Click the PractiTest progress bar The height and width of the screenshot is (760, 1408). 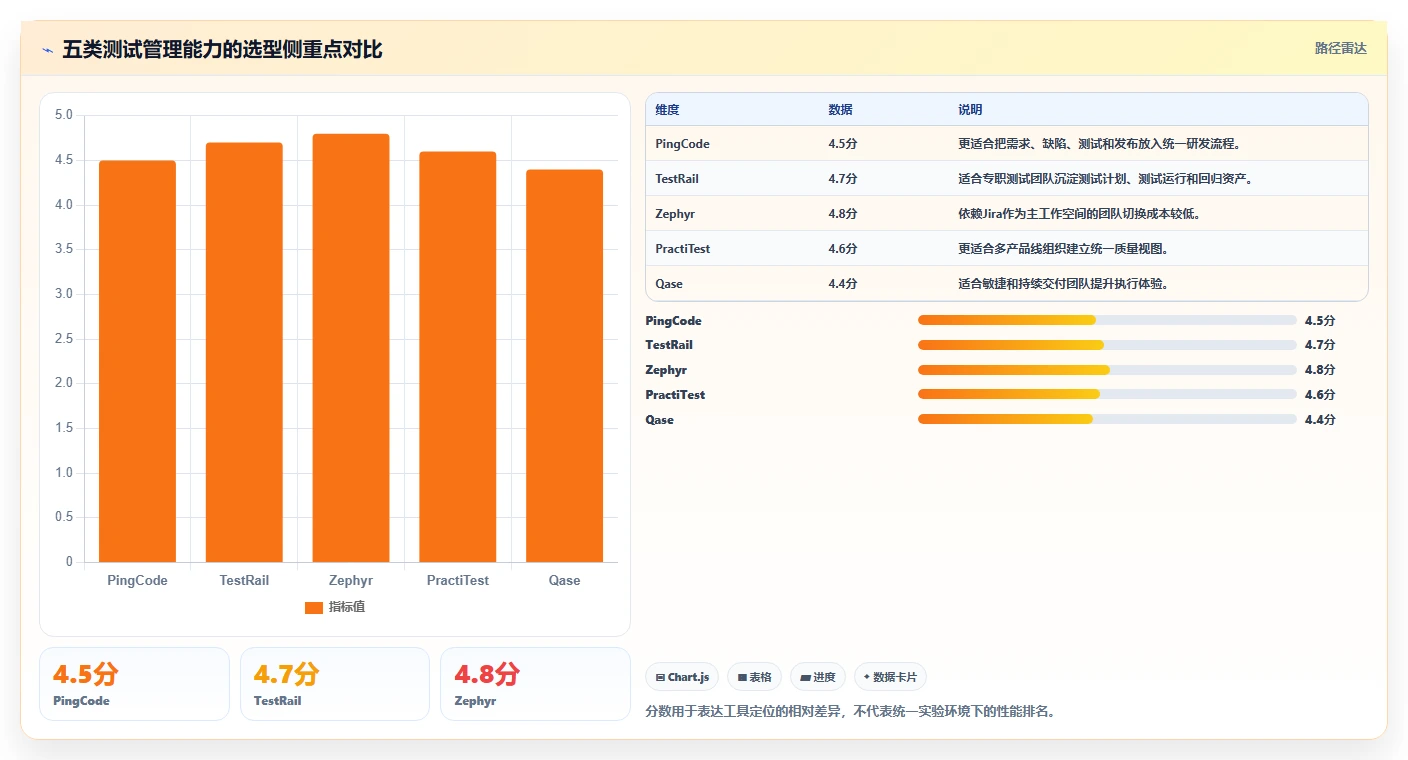pyautogui.click(x=1107, y=394)
